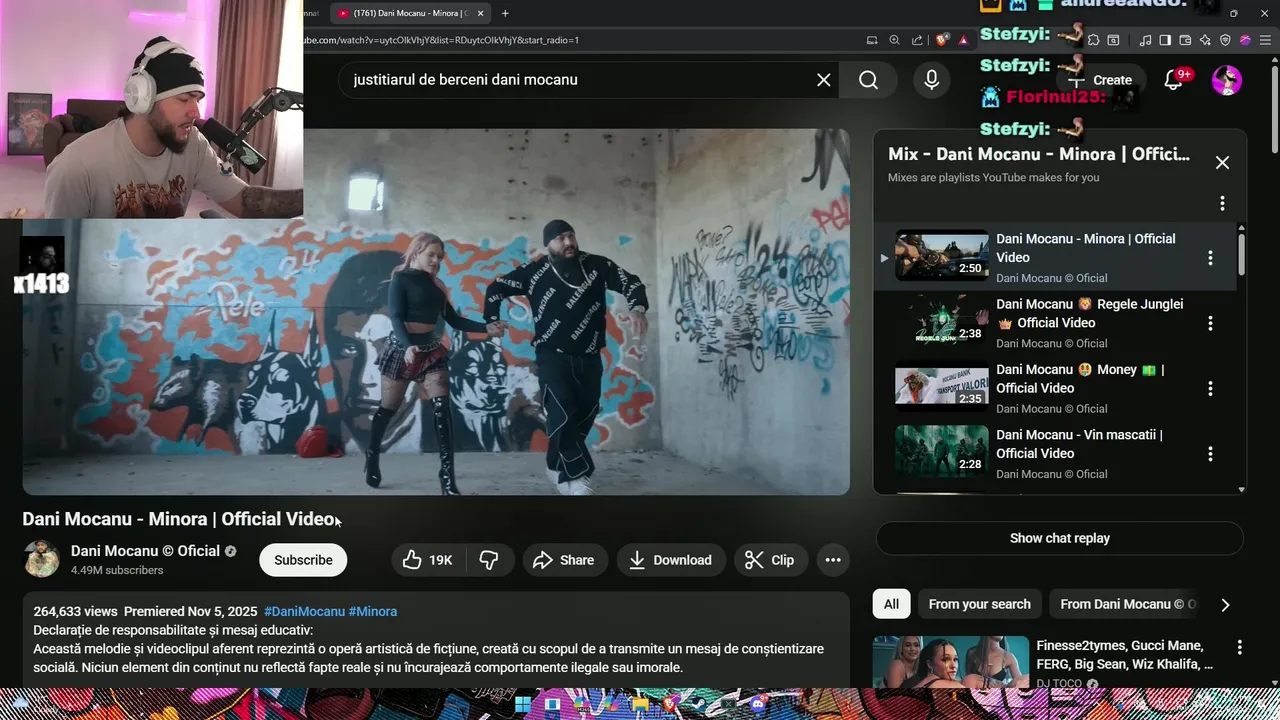
Task: Click Show chat replay
Action: click(1060, 538)
